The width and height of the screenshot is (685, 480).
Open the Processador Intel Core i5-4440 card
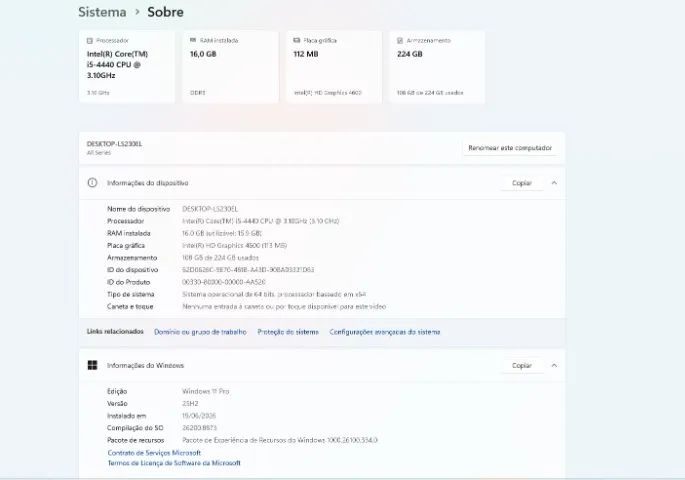[127, 67]
